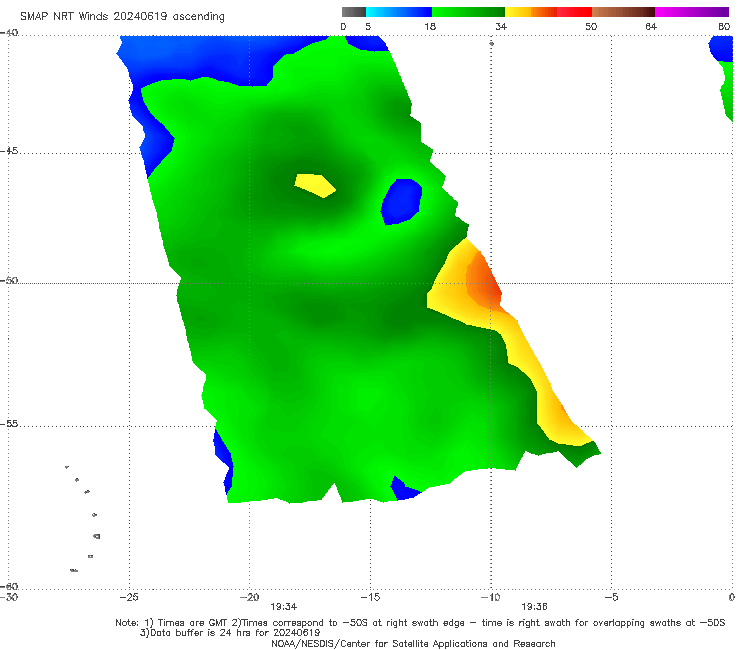Click the blue oval low-wind patch

coord(401,202)
